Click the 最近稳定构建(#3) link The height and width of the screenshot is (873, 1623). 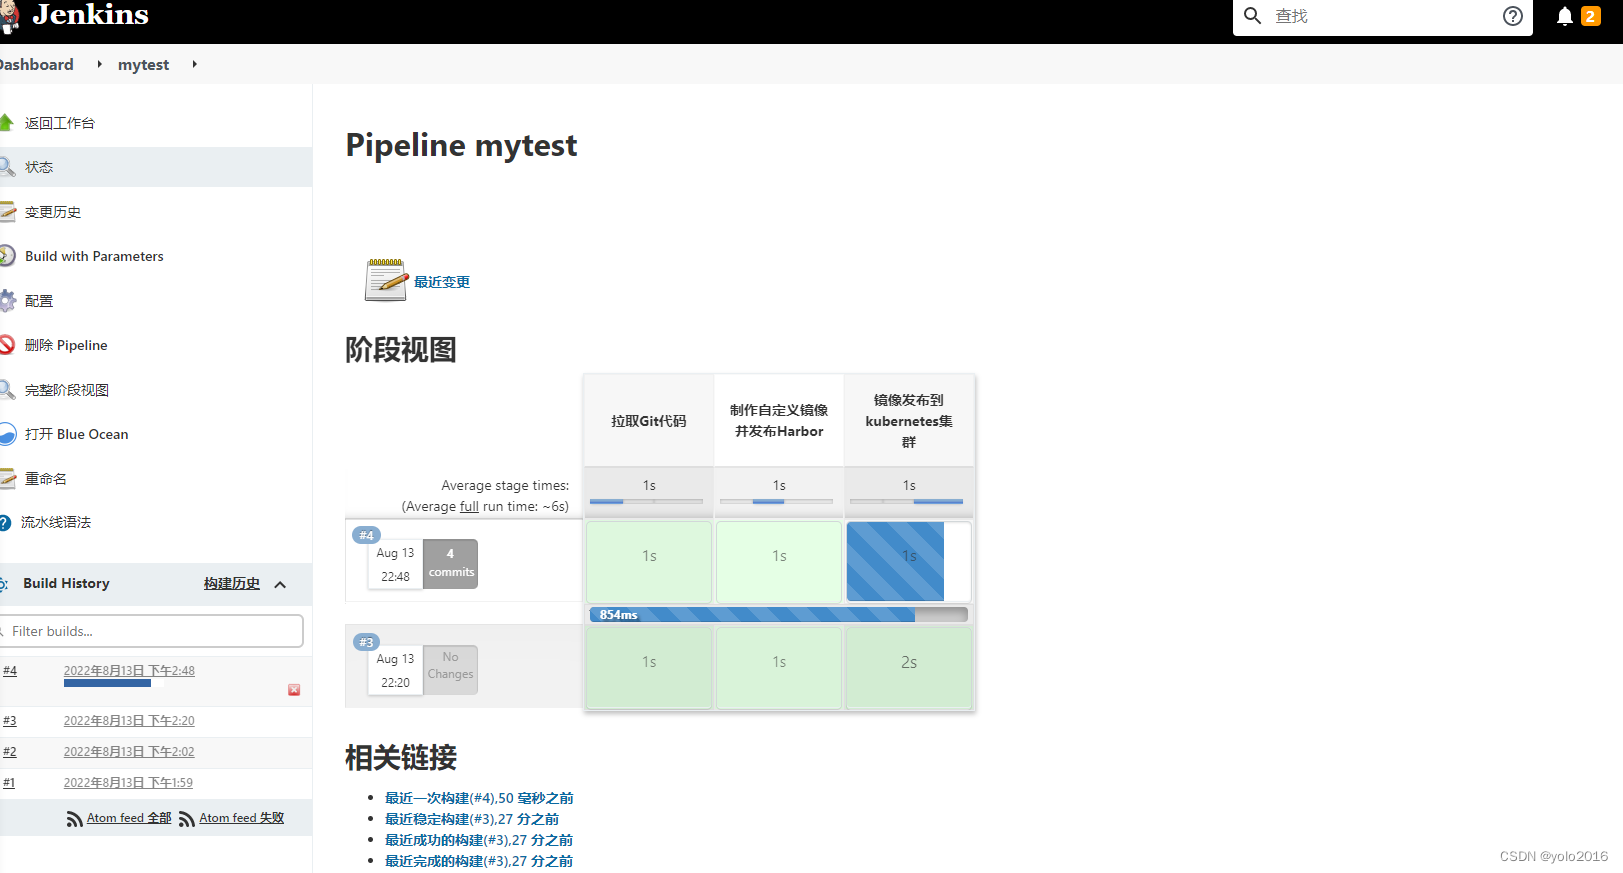472,819
